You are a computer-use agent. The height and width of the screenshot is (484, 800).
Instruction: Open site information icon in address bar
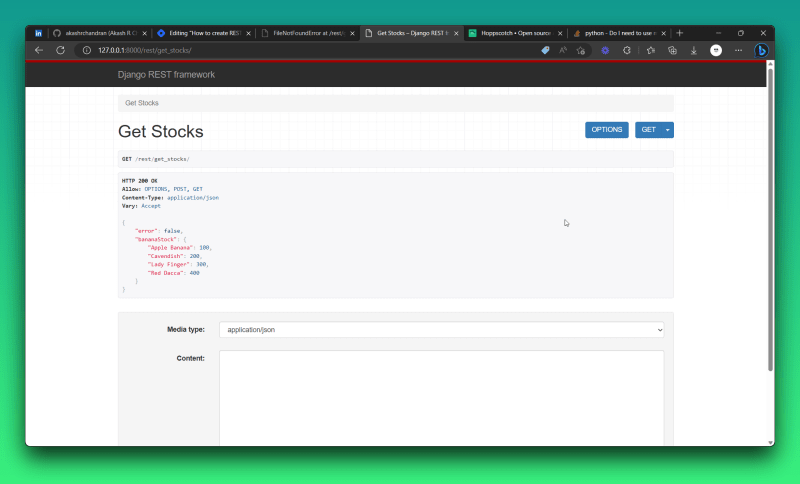[87, 50]
